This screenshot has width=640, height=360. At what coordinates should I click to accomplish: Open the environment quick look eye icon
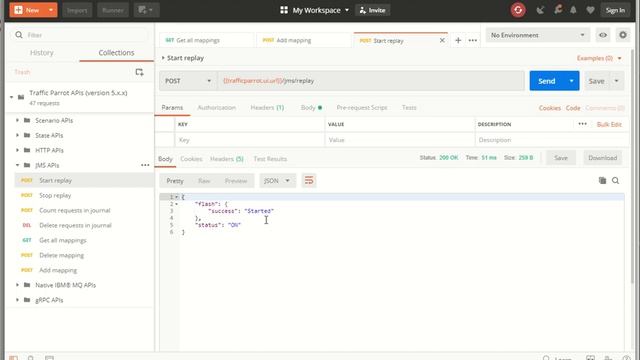pyautogui.click(x=603, y=35)
